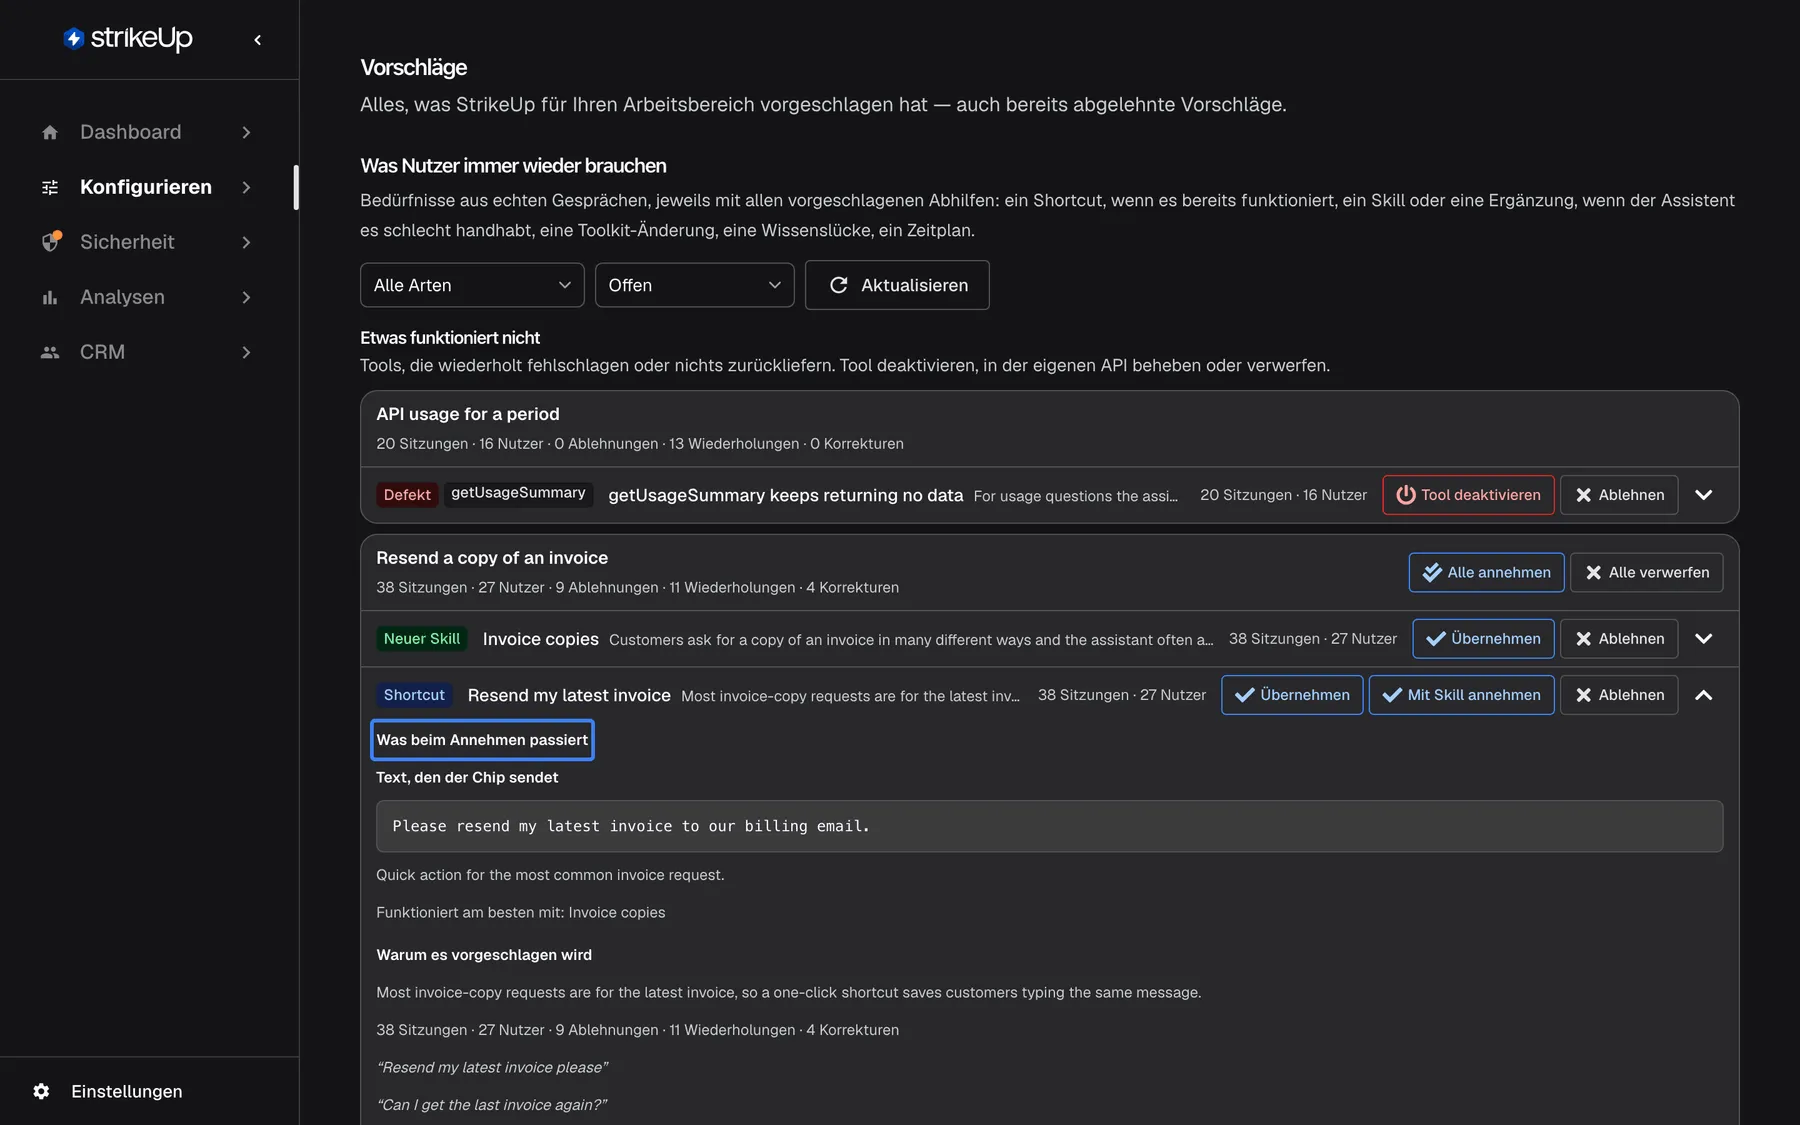
Task: Select Konfigurieren in the sidebar
Action: (147, 187)
